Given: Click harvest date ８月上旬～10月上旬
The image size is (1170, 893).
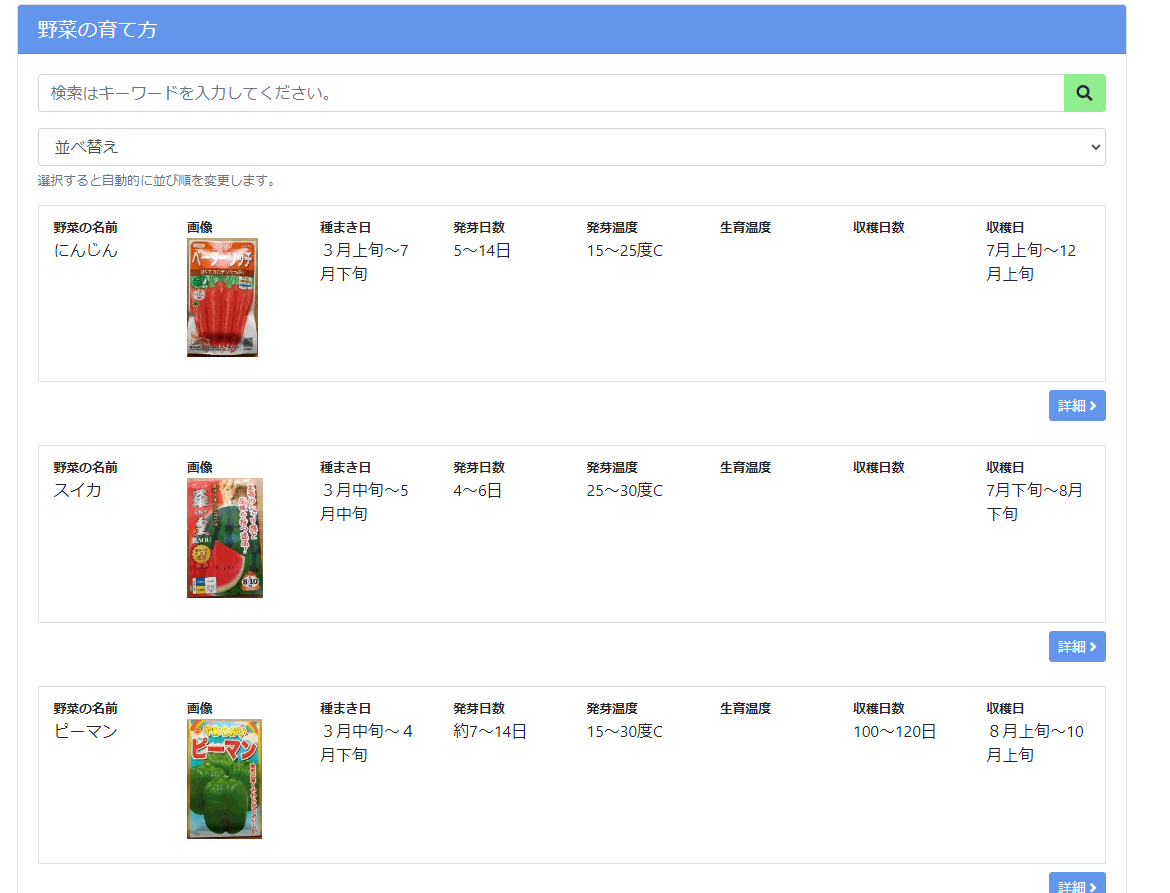Looking at the screenshot, I should tap(1035, 743).
